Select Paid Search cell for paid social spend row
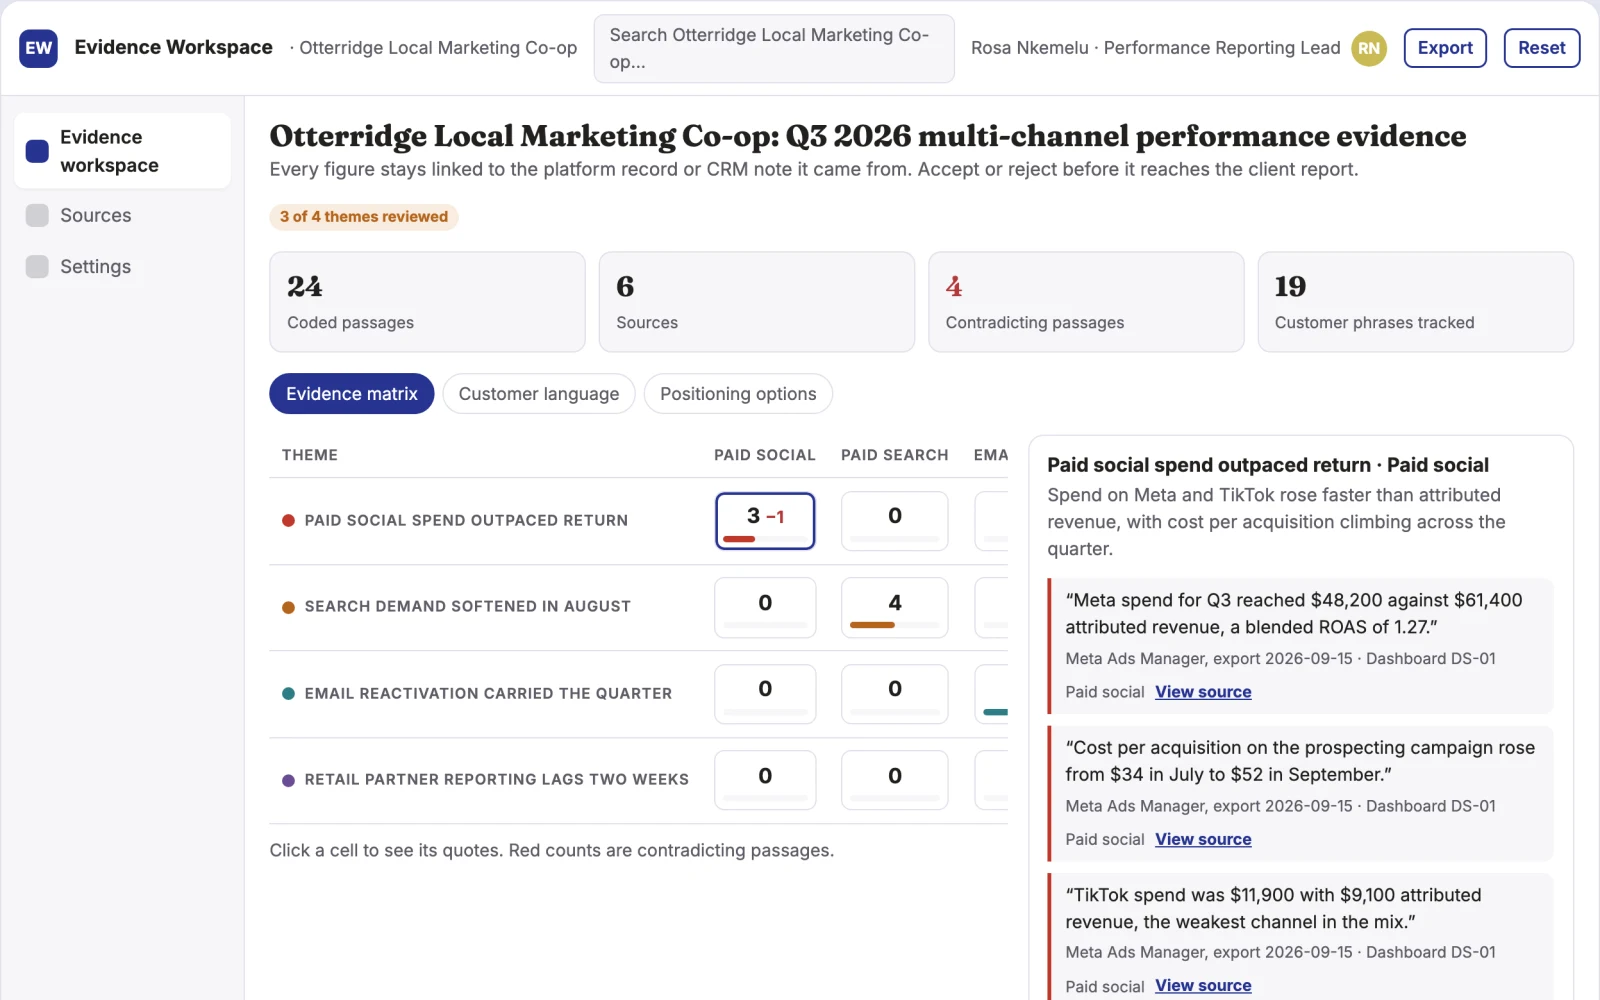The image size is (1600, 1000). (895, 521)
